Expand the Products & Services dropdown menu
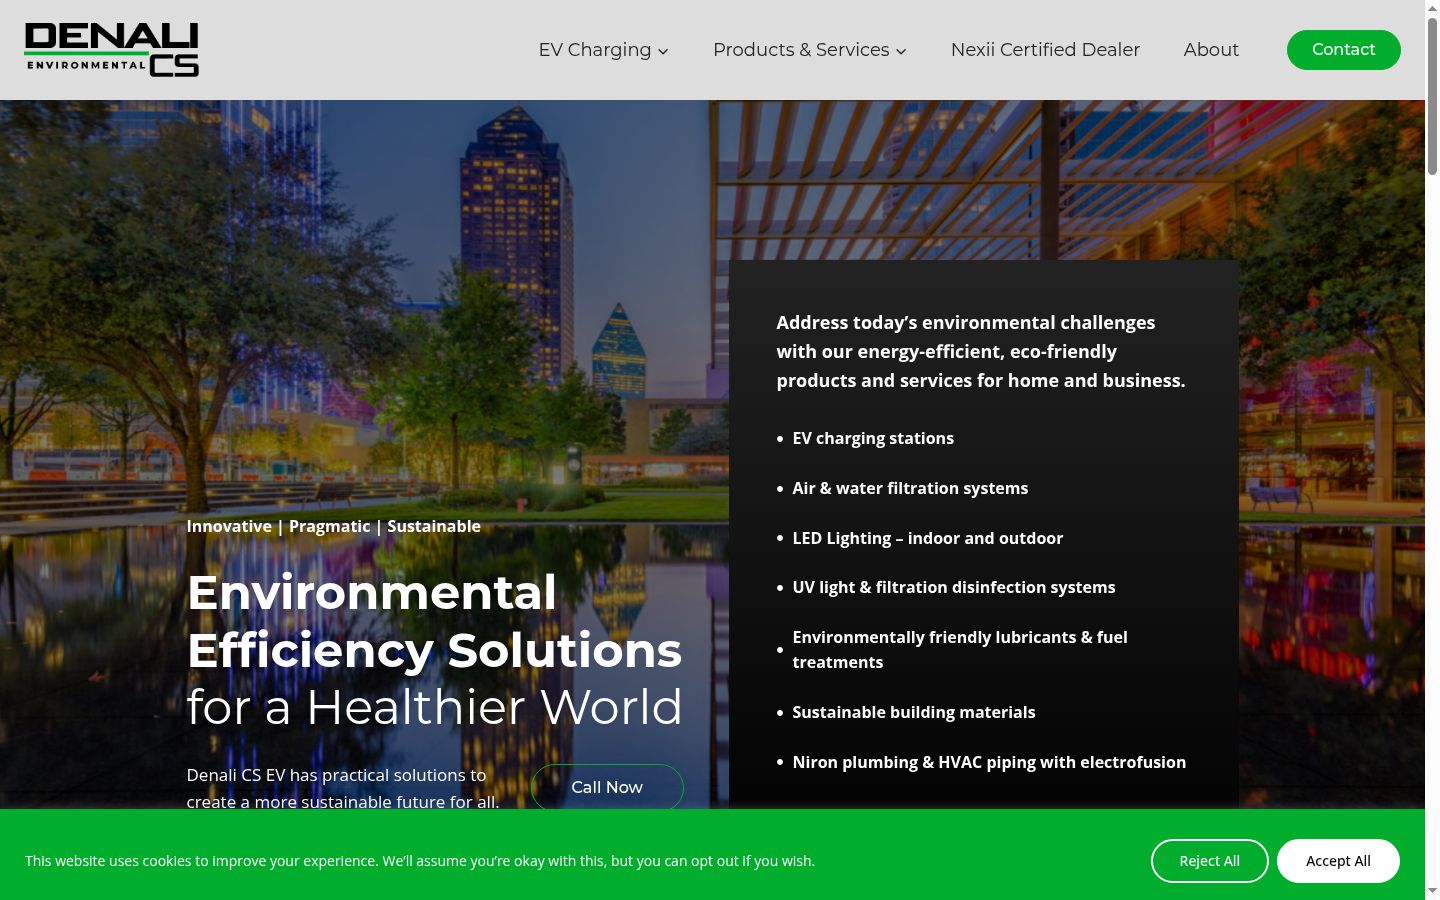The height and width of the screenshot is (900, 1440). click(809, 50)
